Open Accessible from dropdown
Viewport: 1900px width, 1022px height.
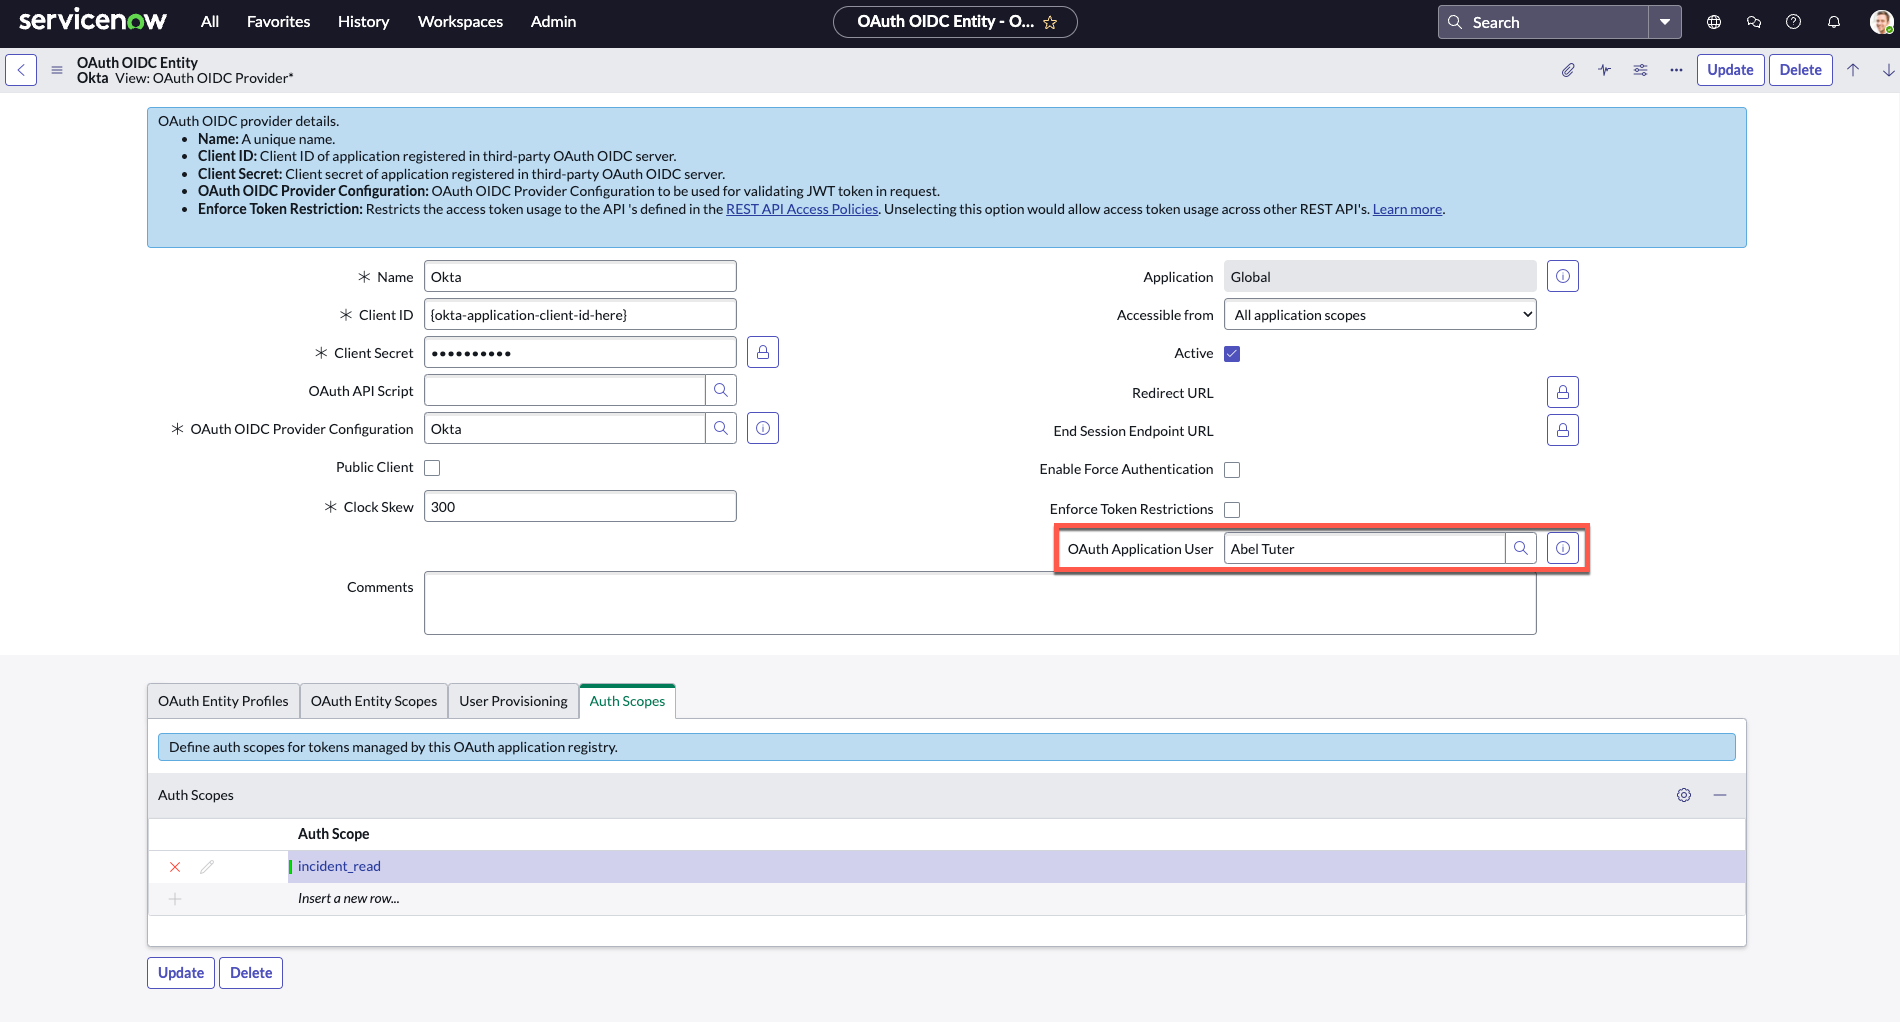tap(1380, 314)
